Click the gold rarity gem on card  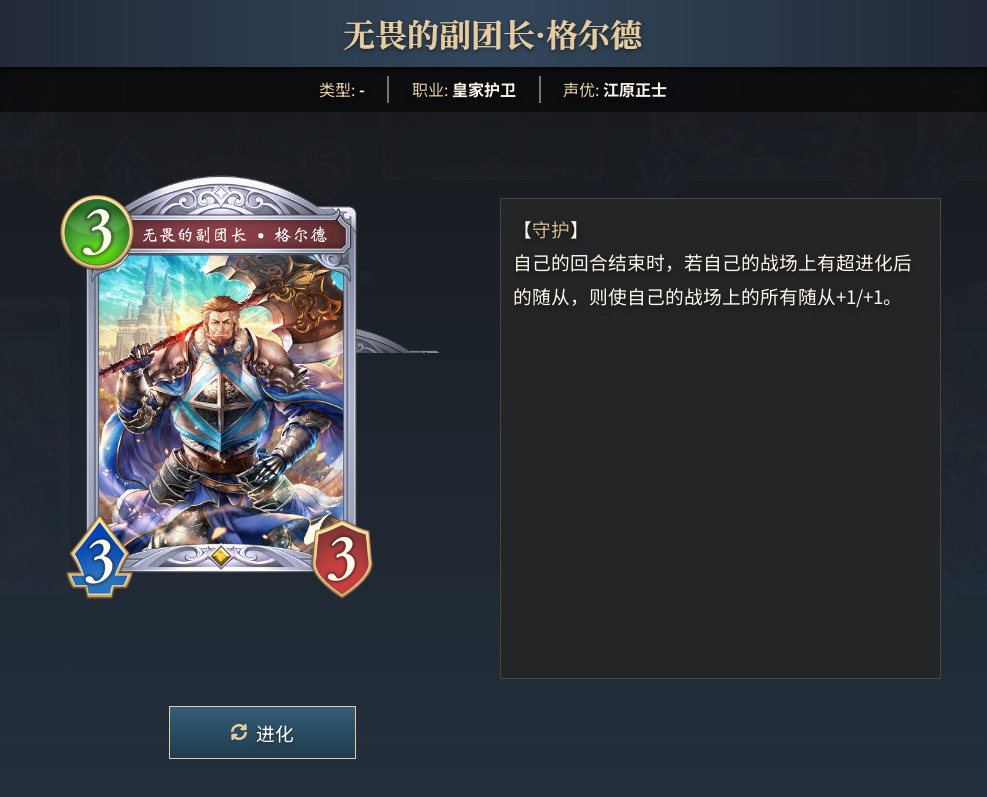pos(220,556)
